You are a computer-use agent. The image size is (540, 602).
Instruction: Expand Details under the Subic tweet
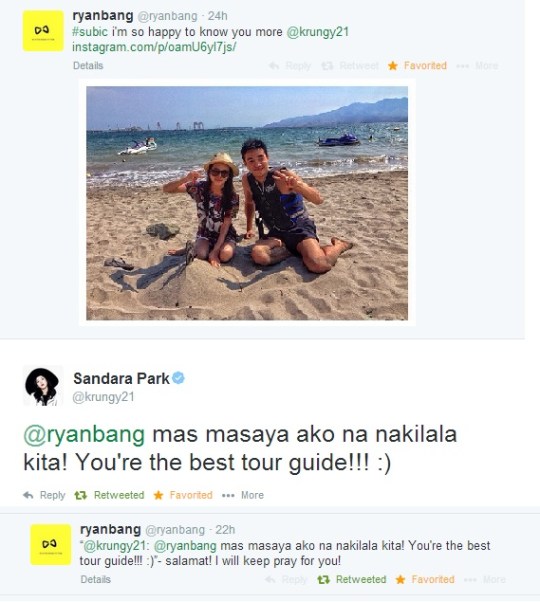pyautogui.click(x=88, y=66)
